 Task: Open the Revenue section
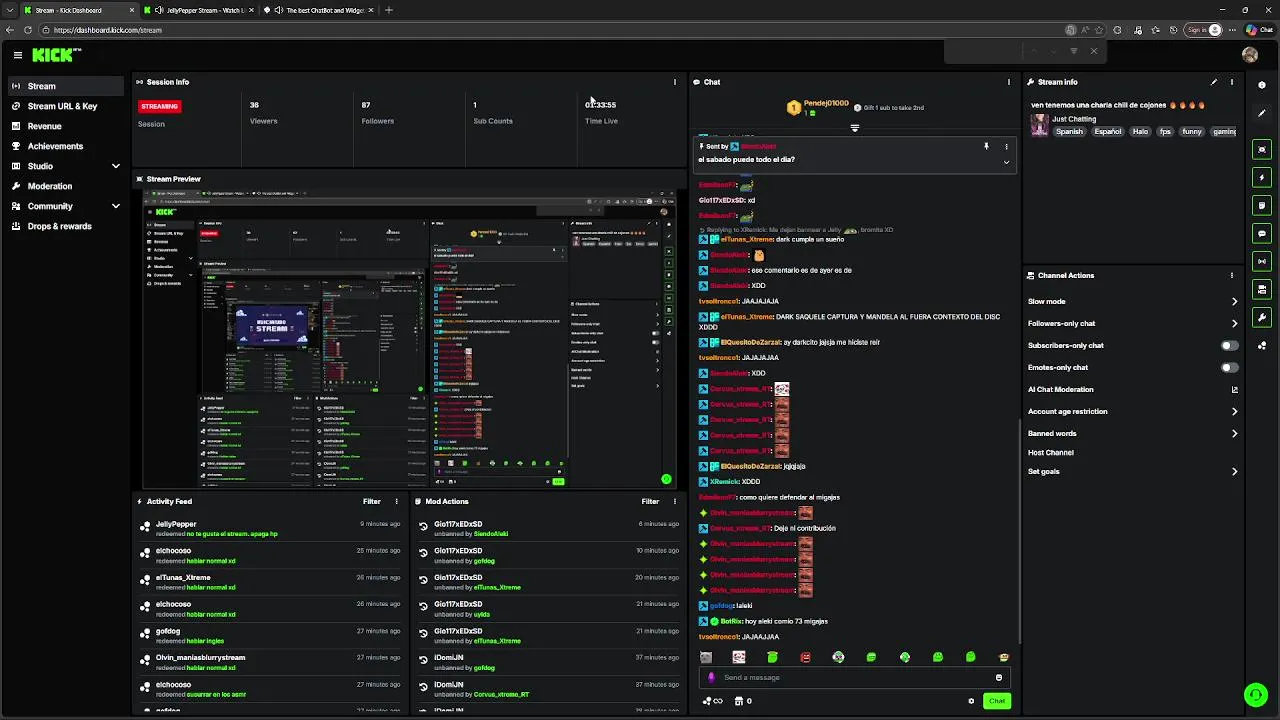point(66,126)
